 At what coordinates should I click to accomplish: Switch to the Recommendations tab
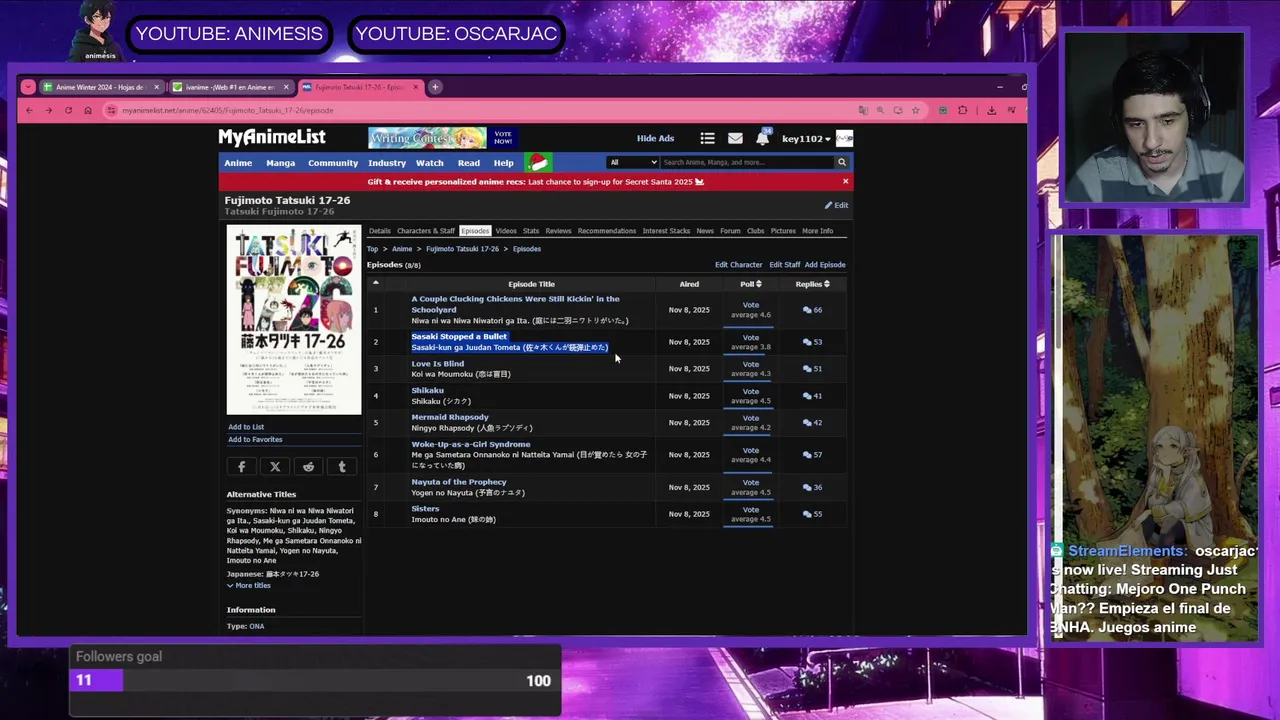point(606,231)
